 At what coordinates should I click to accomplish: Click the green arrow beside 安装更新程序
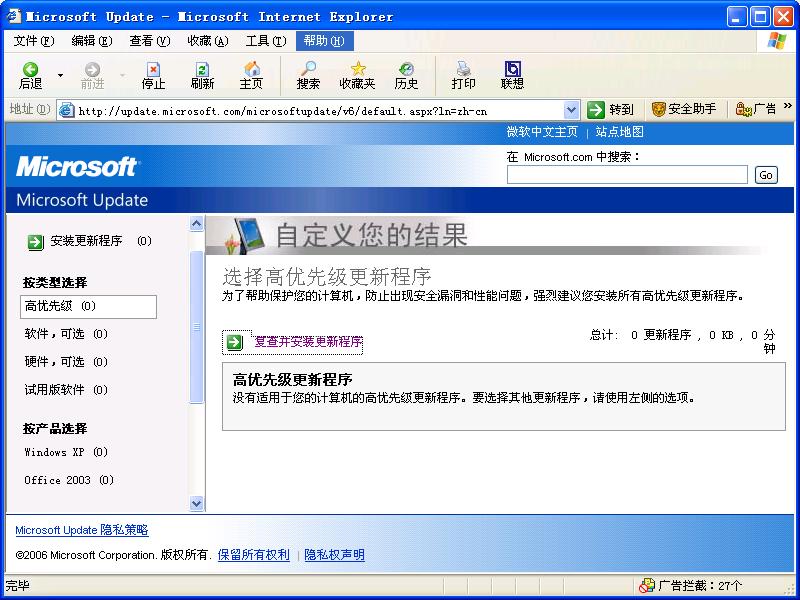(35, 242)
